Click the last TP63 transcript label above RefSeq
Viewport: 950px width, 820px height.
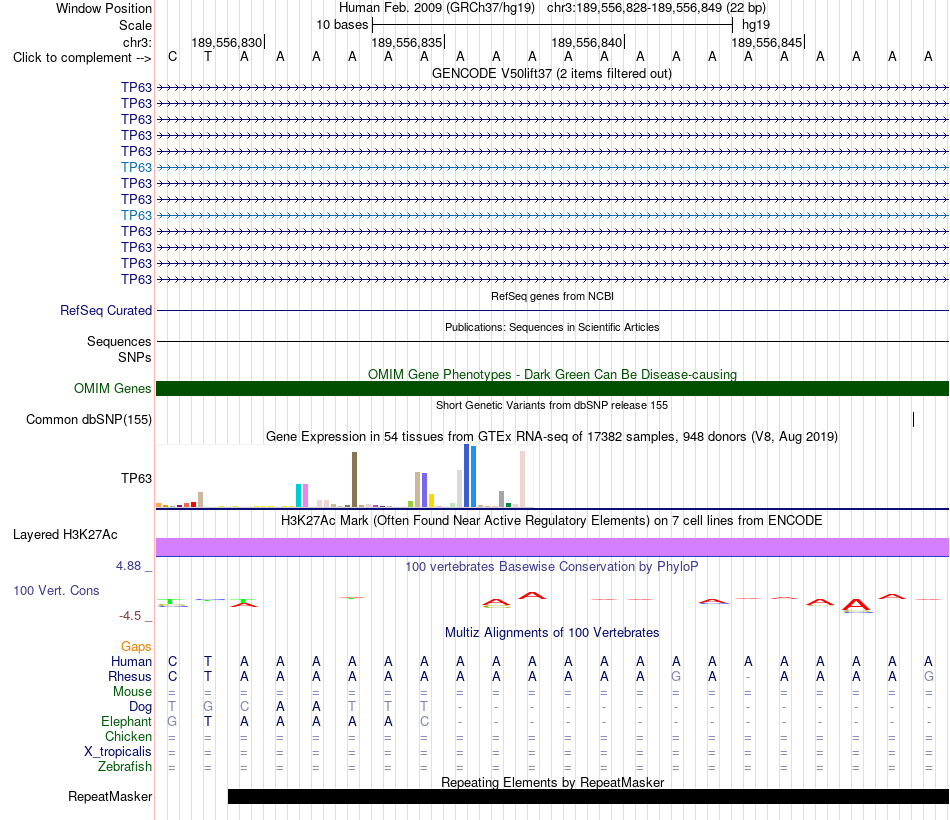pos(136,279)
